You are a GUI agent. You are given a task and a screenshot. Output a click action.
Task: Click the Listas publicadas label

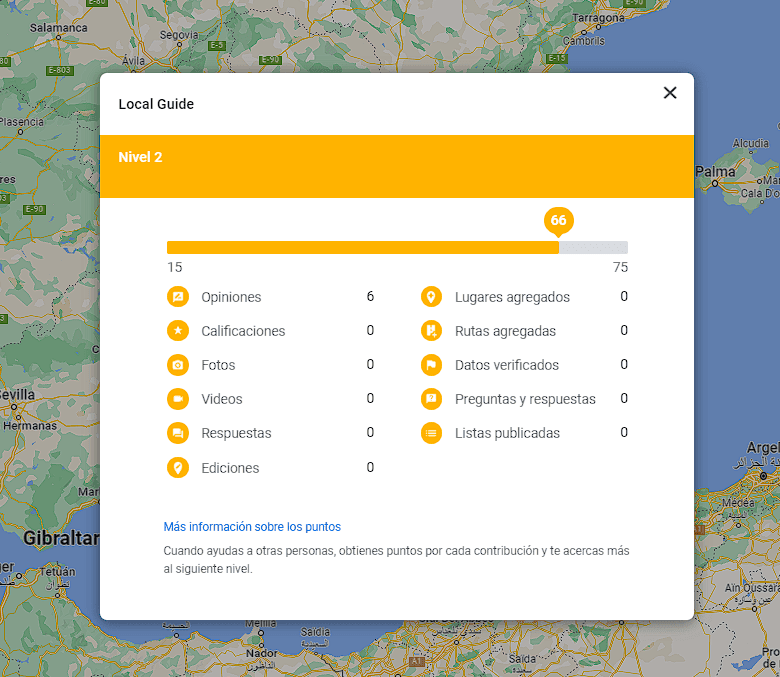pos(507,433)
